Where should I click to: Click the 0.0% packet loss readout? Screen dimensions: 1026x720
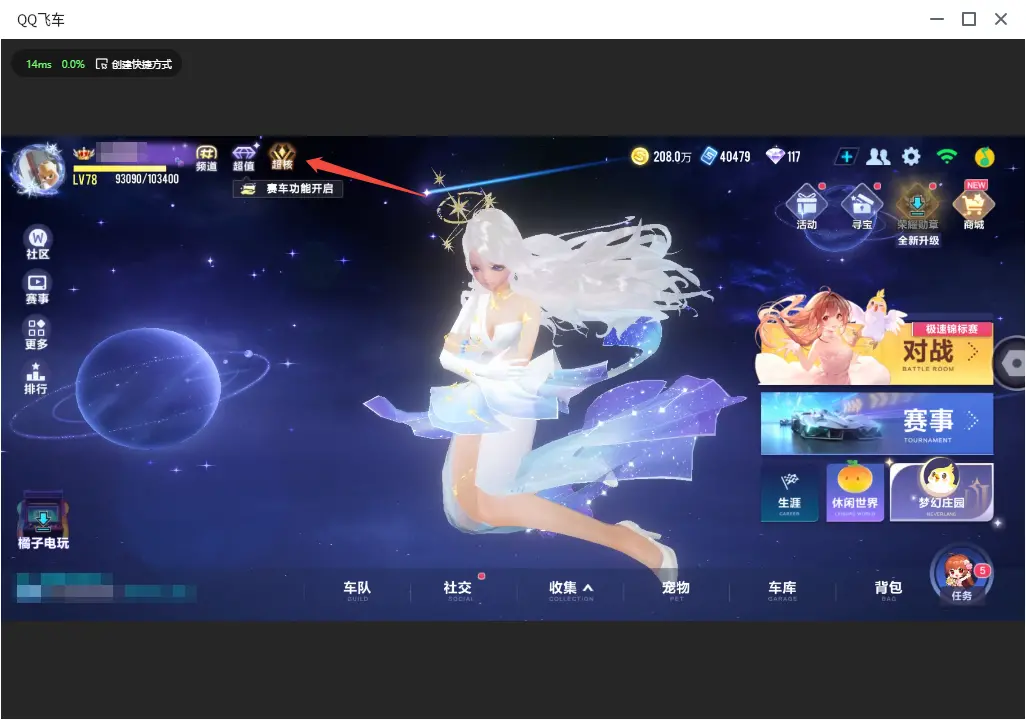point(73,64)
